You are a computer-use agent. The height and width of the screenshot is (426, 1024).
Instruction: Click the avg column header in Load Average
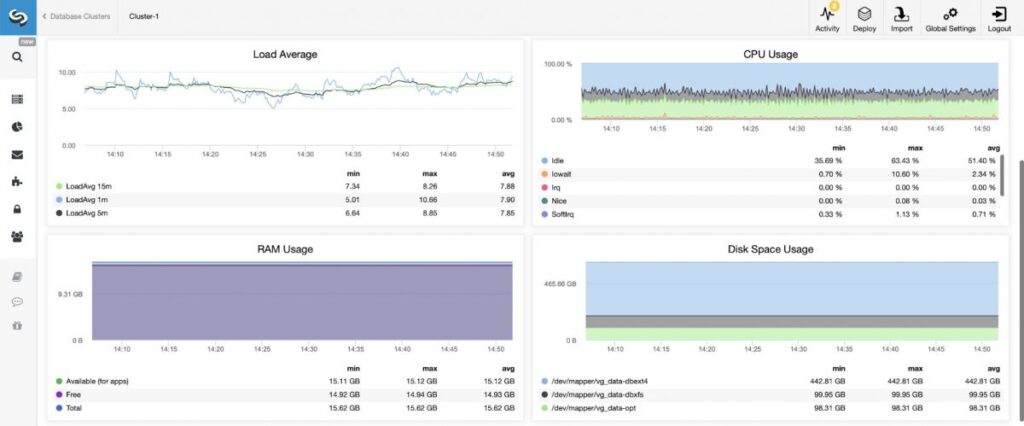pos(509,173)
